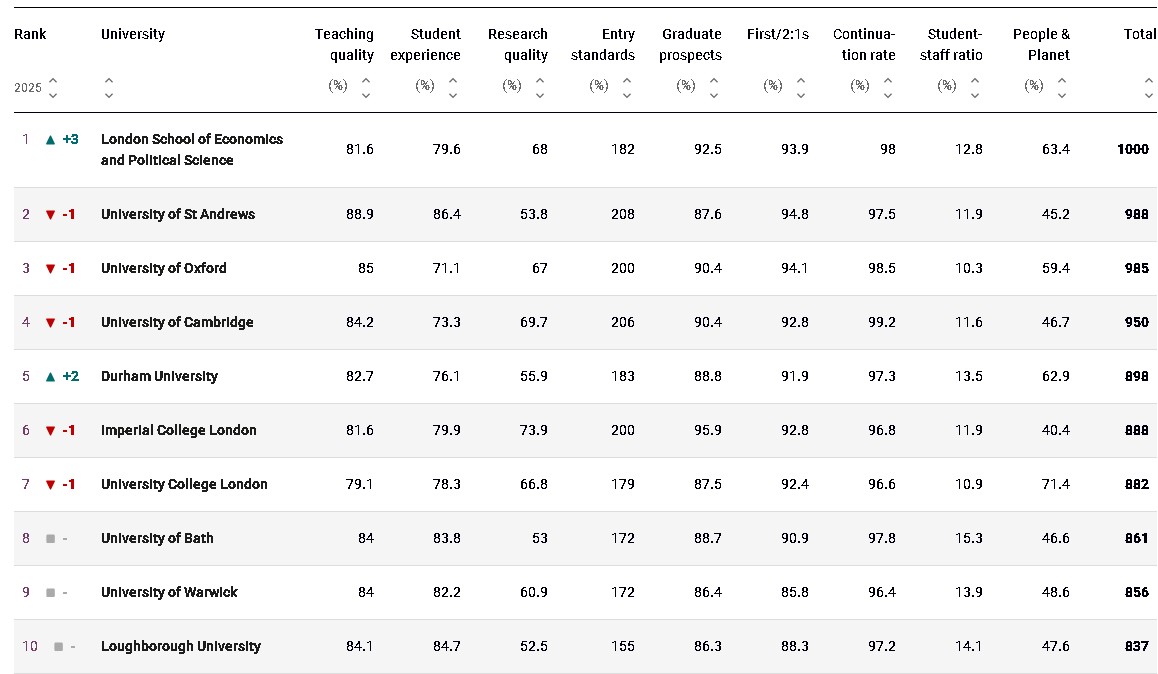Sort by Continuation rate column arrows
This screenshot has width=1158, height=674.
(x=888, y=88)
